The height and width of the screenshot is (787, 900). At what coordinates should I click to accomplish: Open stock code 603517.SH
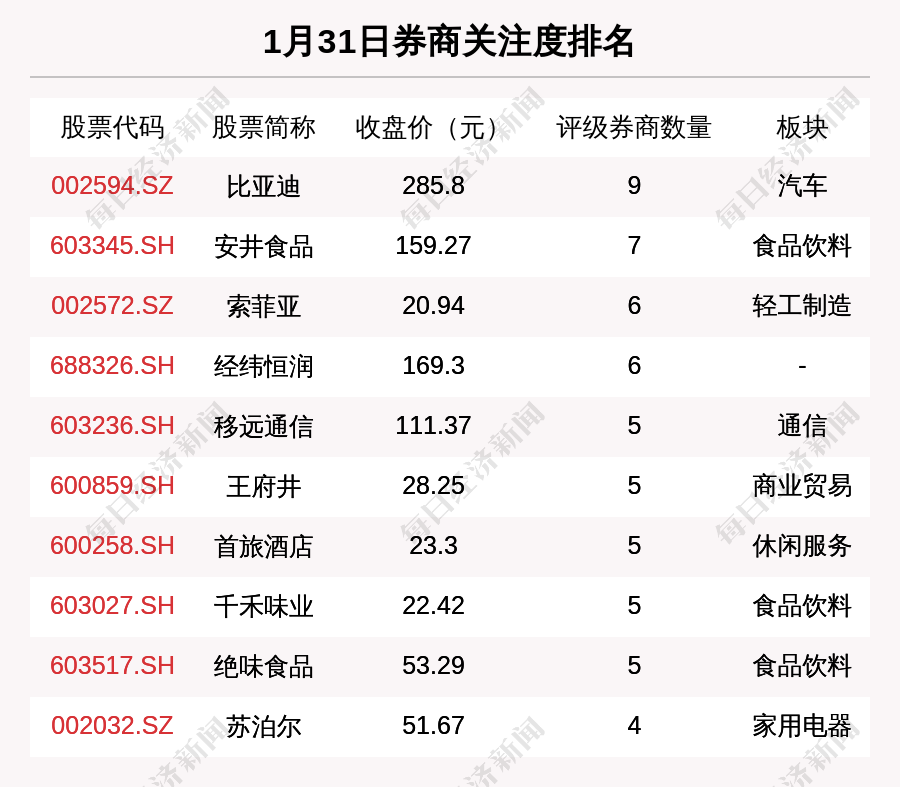[112, 666]
